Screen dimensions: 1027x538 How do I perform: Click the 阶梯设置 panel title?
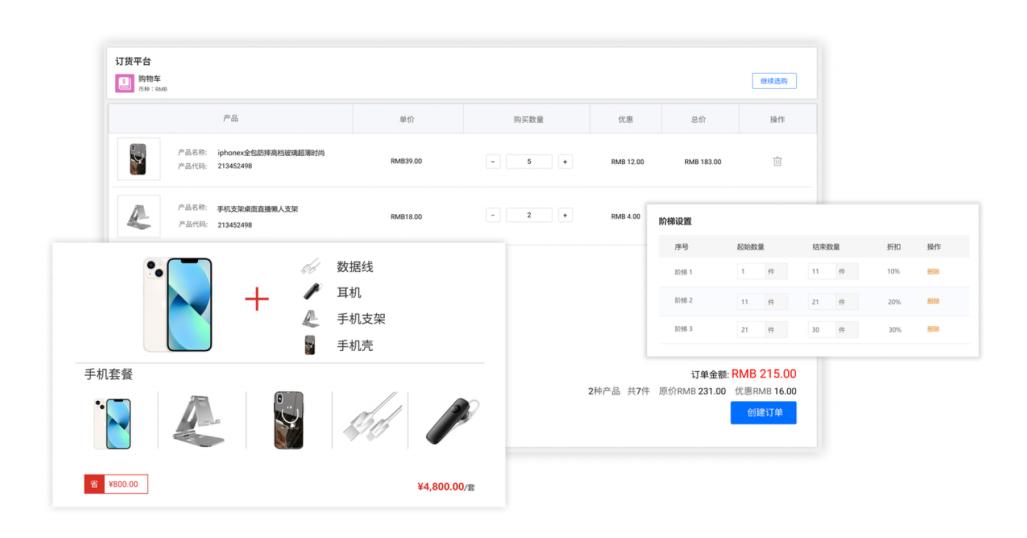(x=675, y=221)
